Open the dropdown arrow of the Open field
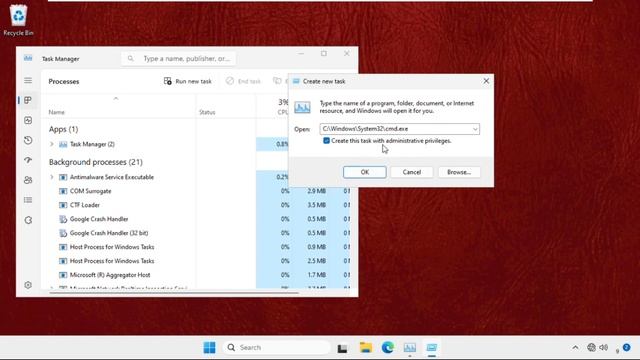This screenshot has height=360, width=640. (x=475, y=129)
